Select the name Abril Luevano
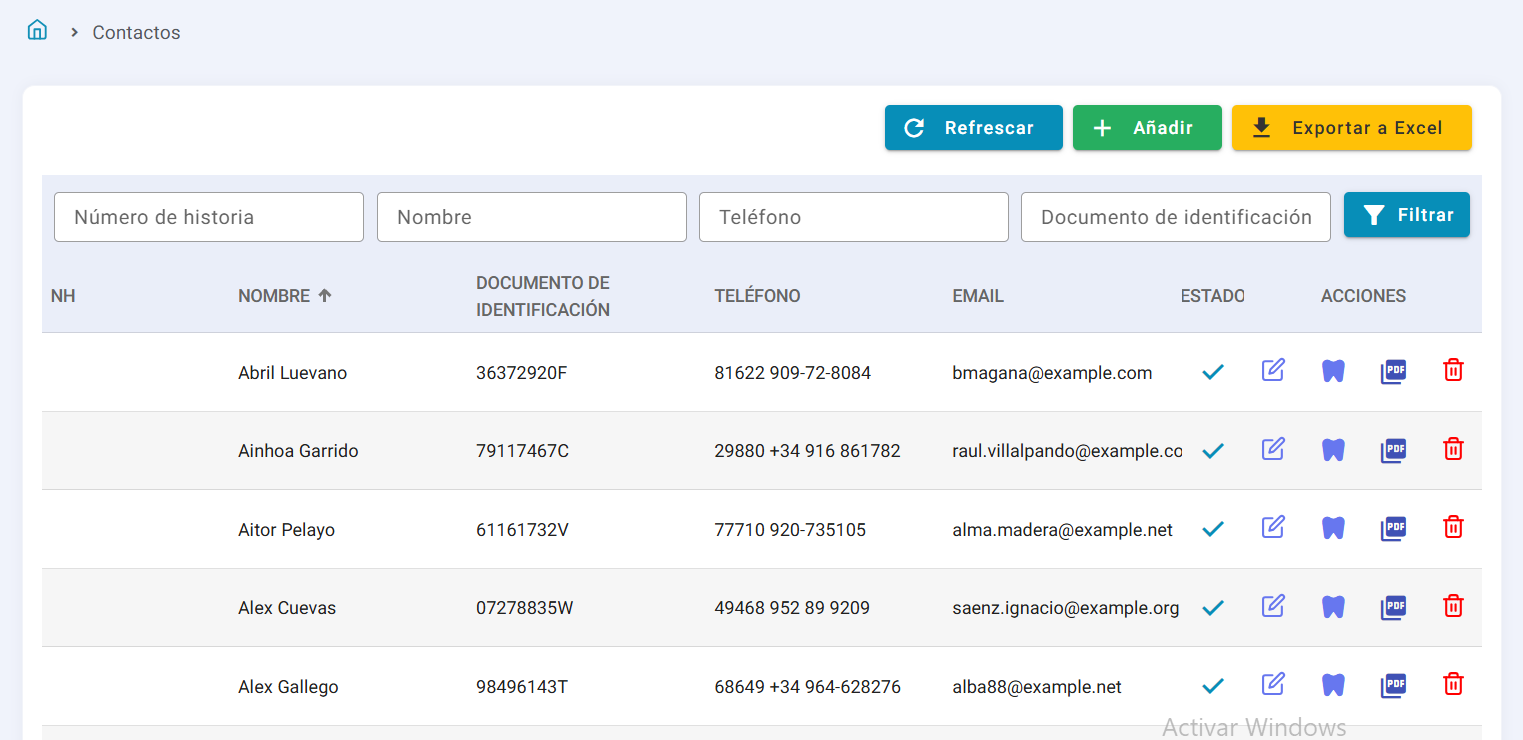 tap(292, 373)
